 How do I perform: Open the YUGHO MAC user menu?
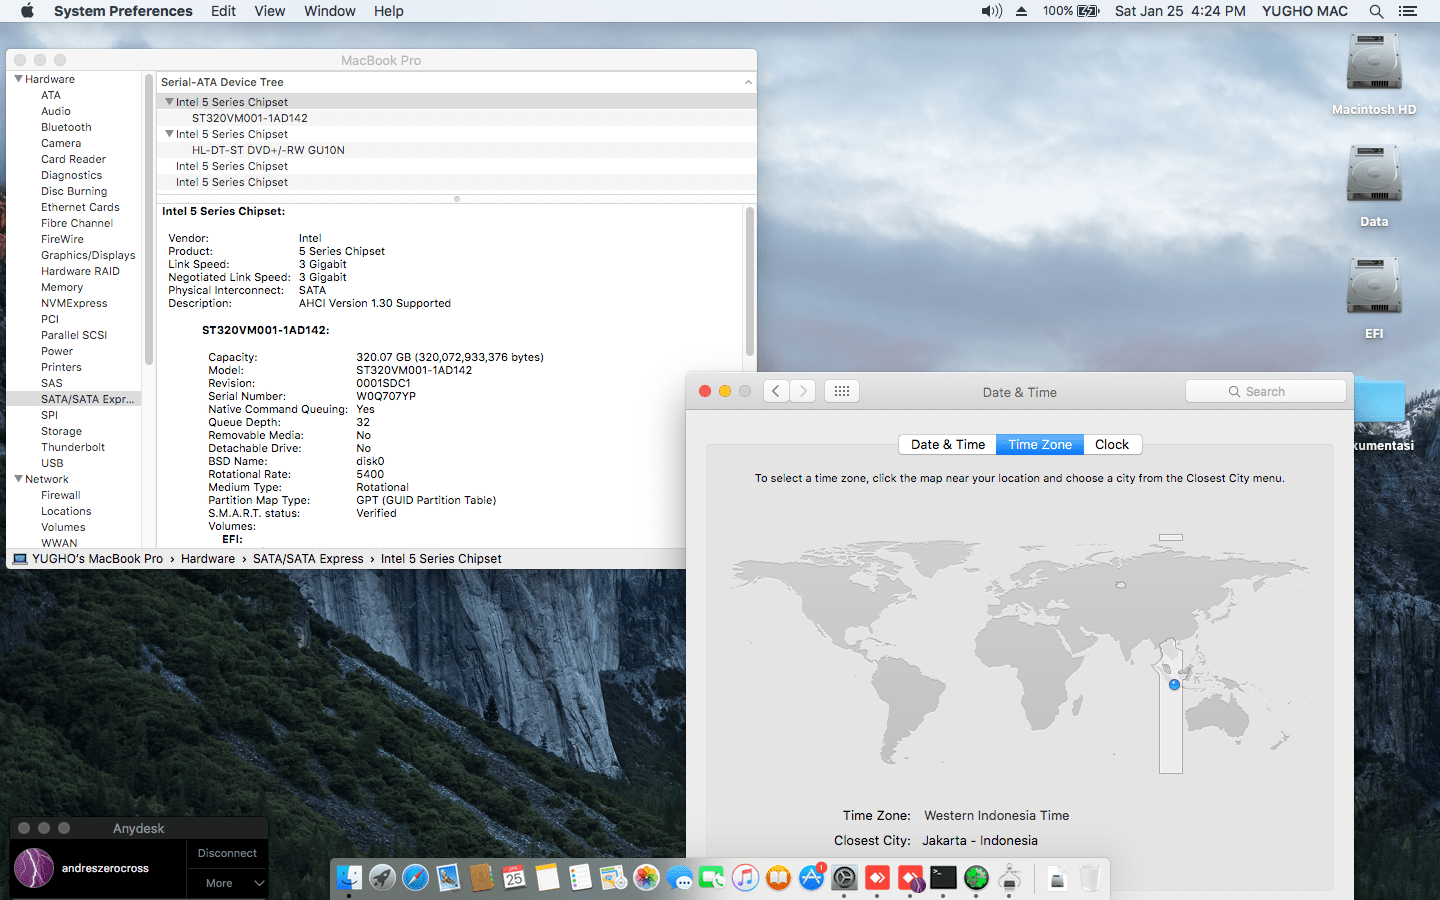pos(1305,11)
